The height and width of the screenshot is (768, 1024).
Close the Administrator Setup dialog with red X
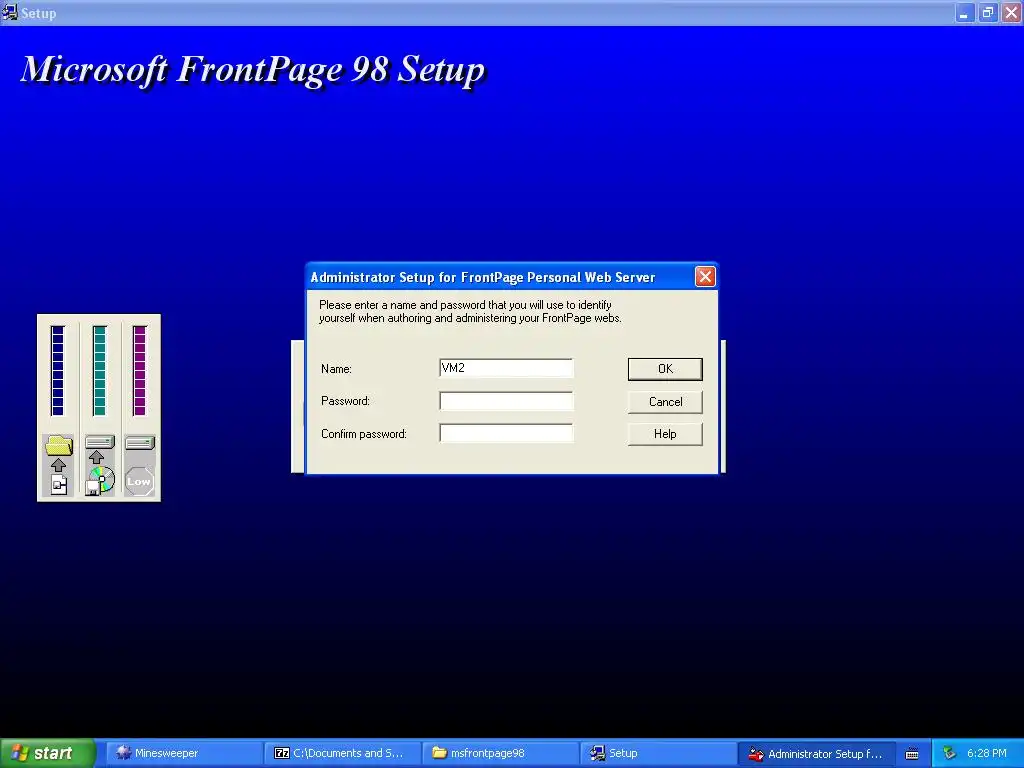coord(705,277)
